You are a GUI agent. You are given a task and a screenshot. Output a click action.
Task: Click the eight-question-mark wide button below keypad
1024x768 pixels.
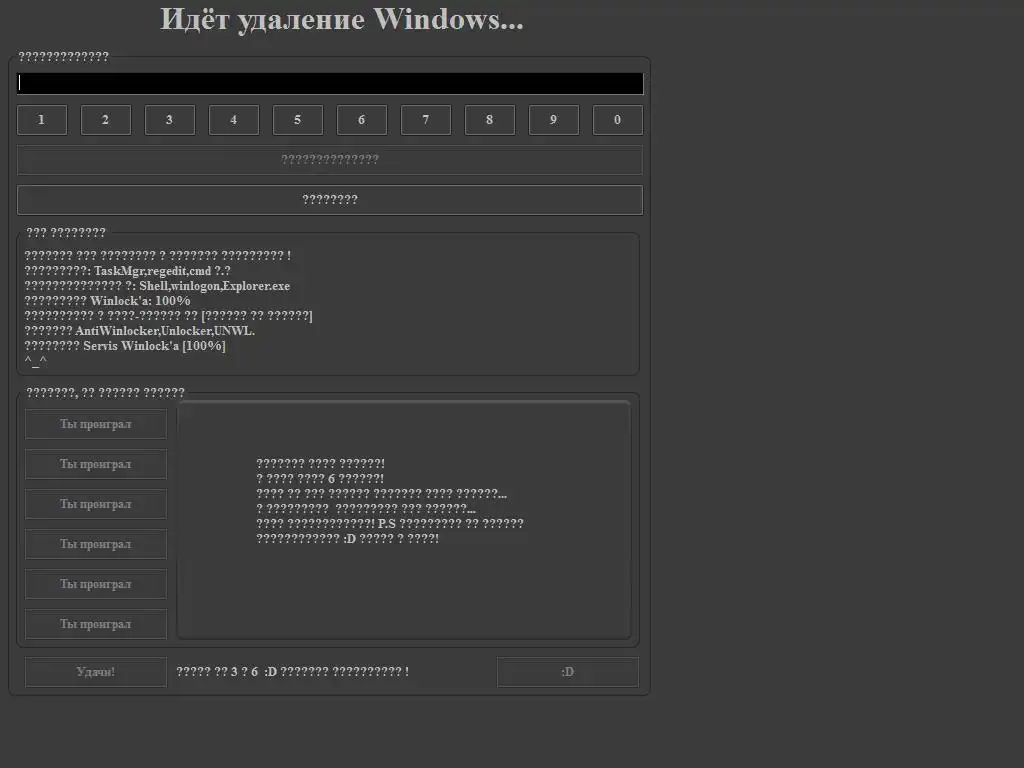pyautogui.click(x=330, y=200)
